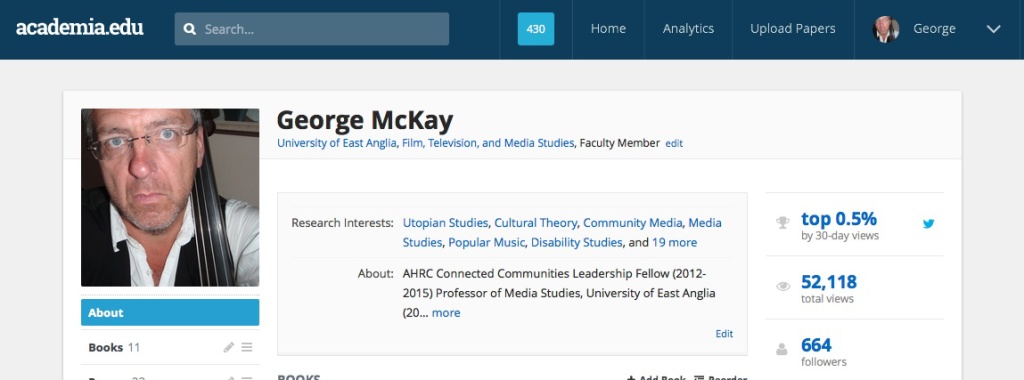Open Upload Papers

[793, 29]
